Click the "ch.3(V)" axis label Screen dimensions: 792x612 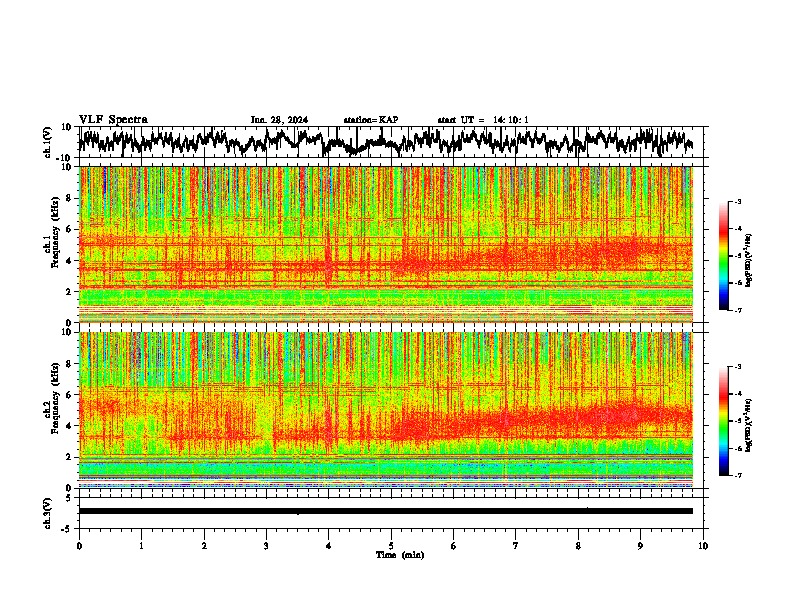48,513
